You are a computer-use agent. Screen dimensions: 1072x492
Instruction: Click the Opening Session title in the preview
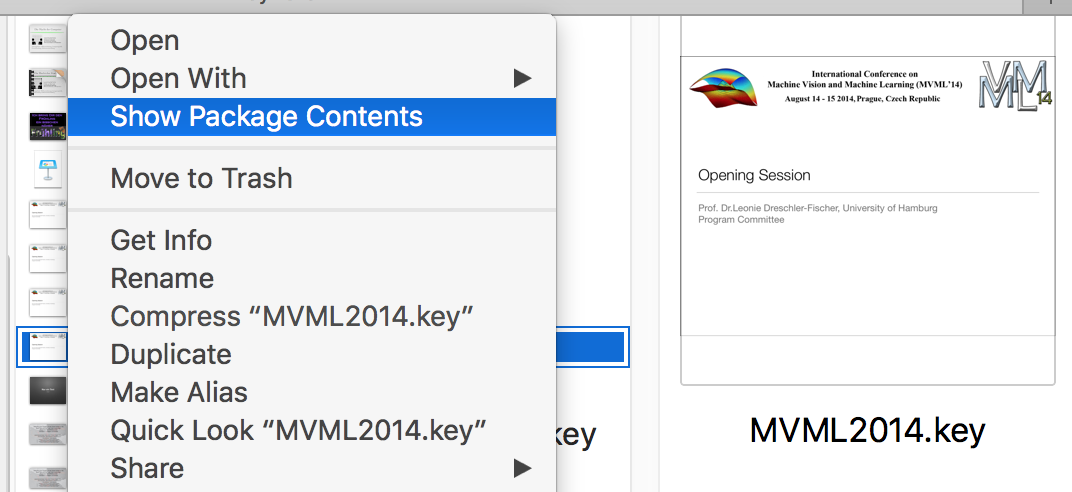[x=754, y=175]
